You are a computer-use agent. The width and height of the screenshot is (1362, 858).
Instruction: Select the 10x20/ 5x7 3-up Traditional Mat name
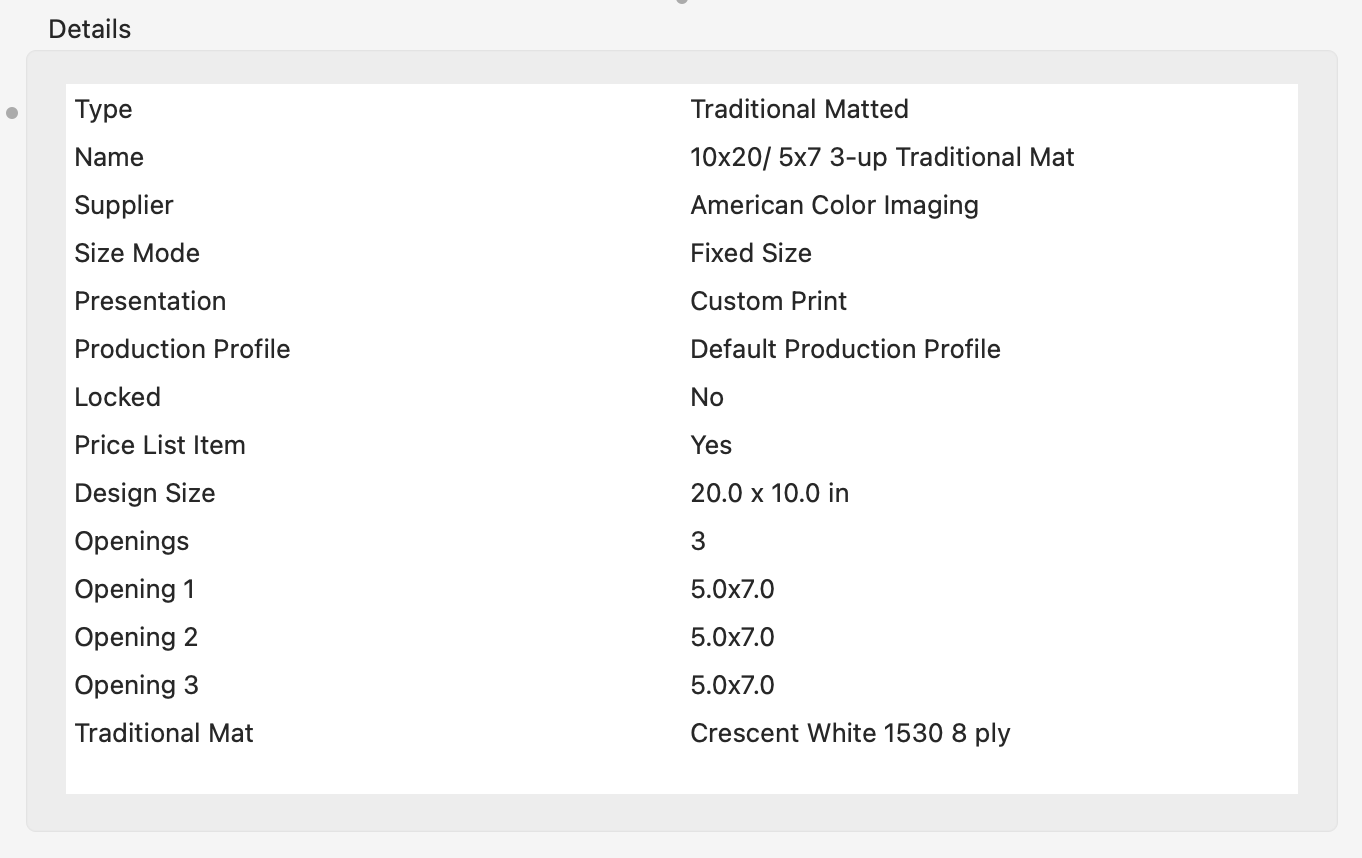[882, 157]
